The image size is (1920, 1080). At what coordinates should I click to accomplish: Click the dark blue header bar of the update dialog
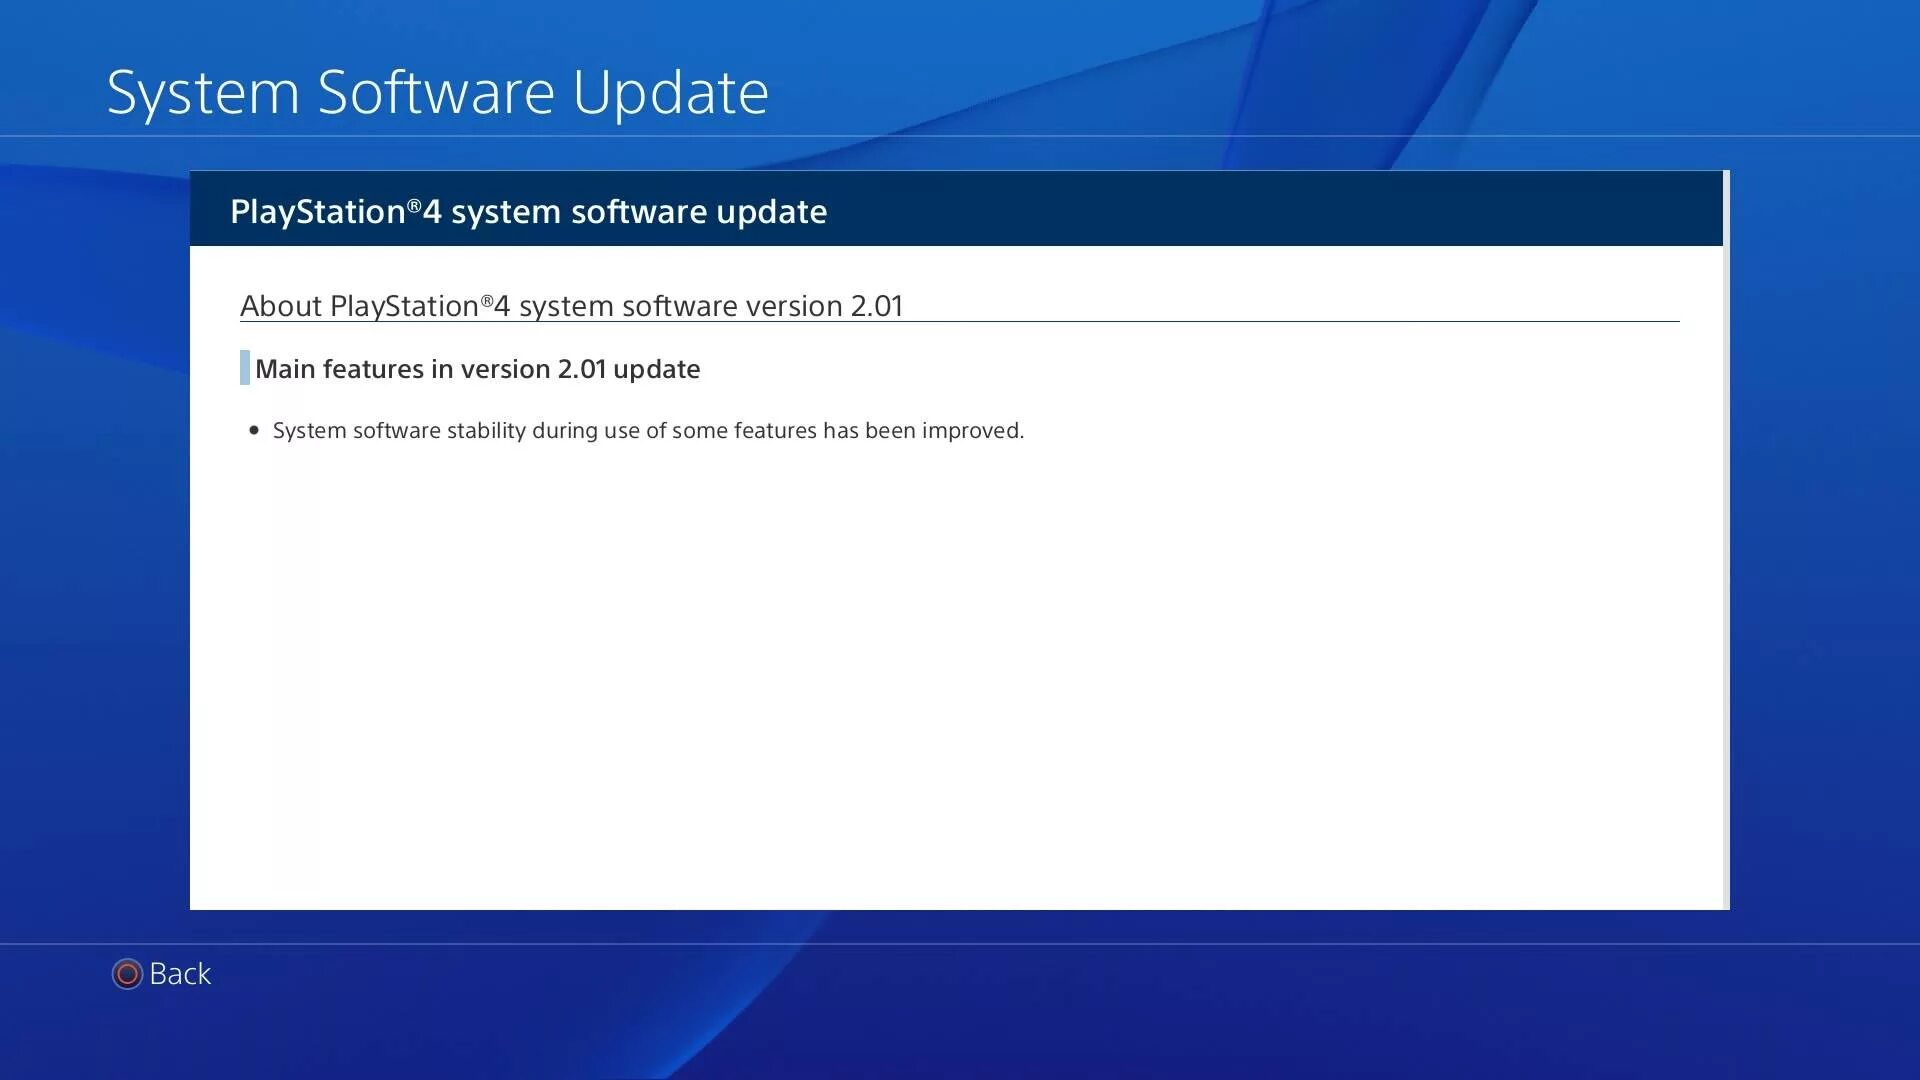(960, 211)
